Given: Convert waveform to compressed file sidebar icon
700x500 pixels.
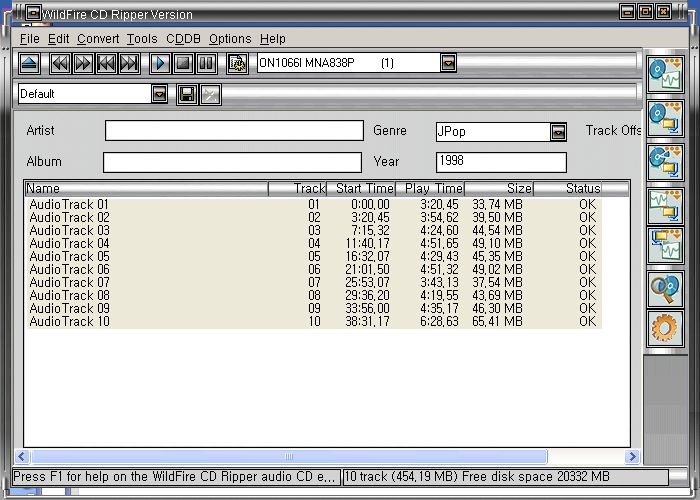Looking at the screenshot, I should [665, 206].
